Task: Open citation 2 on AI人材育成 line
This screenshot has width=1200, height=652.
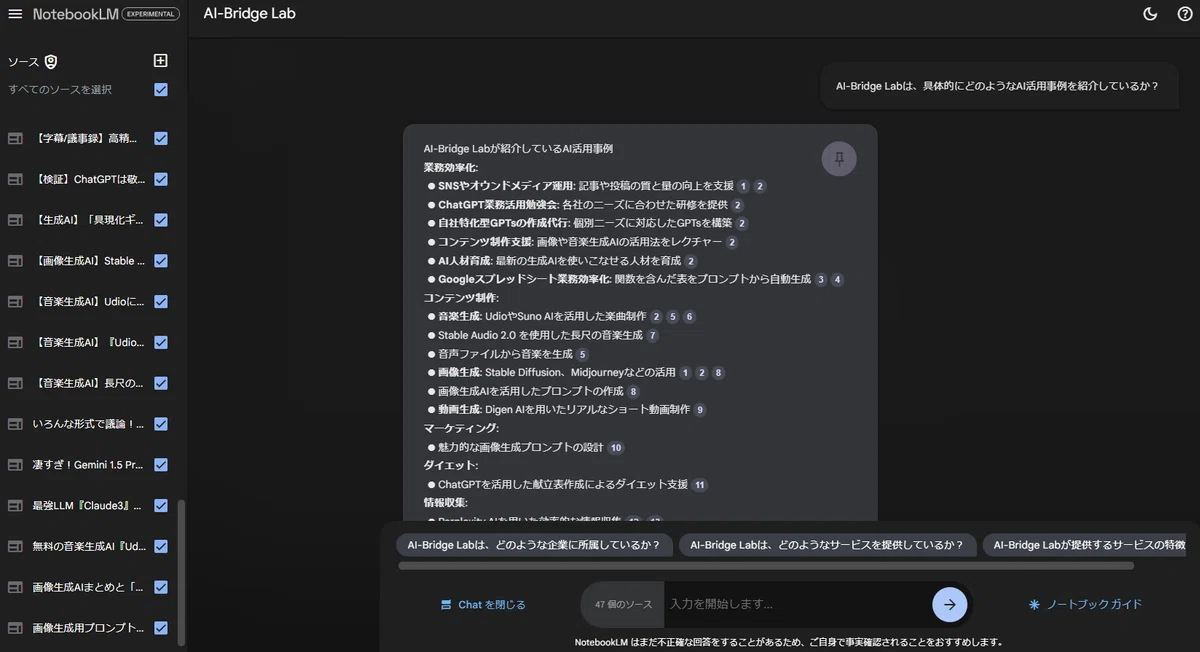Action: point(691,261)
